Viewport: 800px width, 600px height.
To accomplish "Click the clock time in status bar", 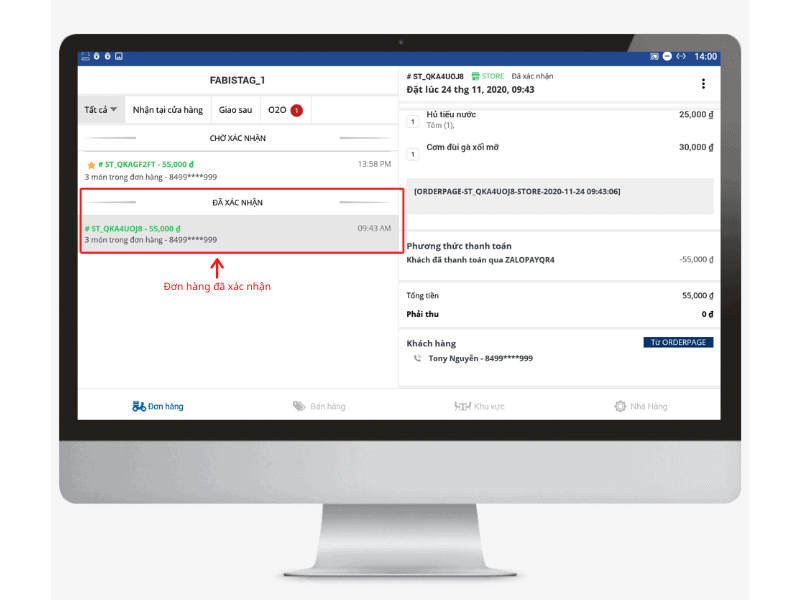I will click(x=705, y=57).
